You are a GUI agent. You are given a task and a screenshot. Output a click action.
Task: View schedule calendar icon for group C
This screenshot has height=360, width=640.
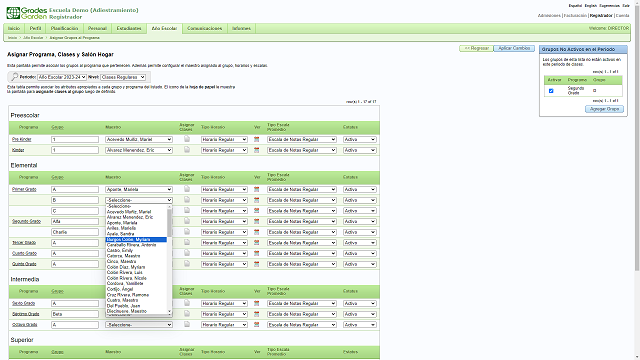point(256,211)
